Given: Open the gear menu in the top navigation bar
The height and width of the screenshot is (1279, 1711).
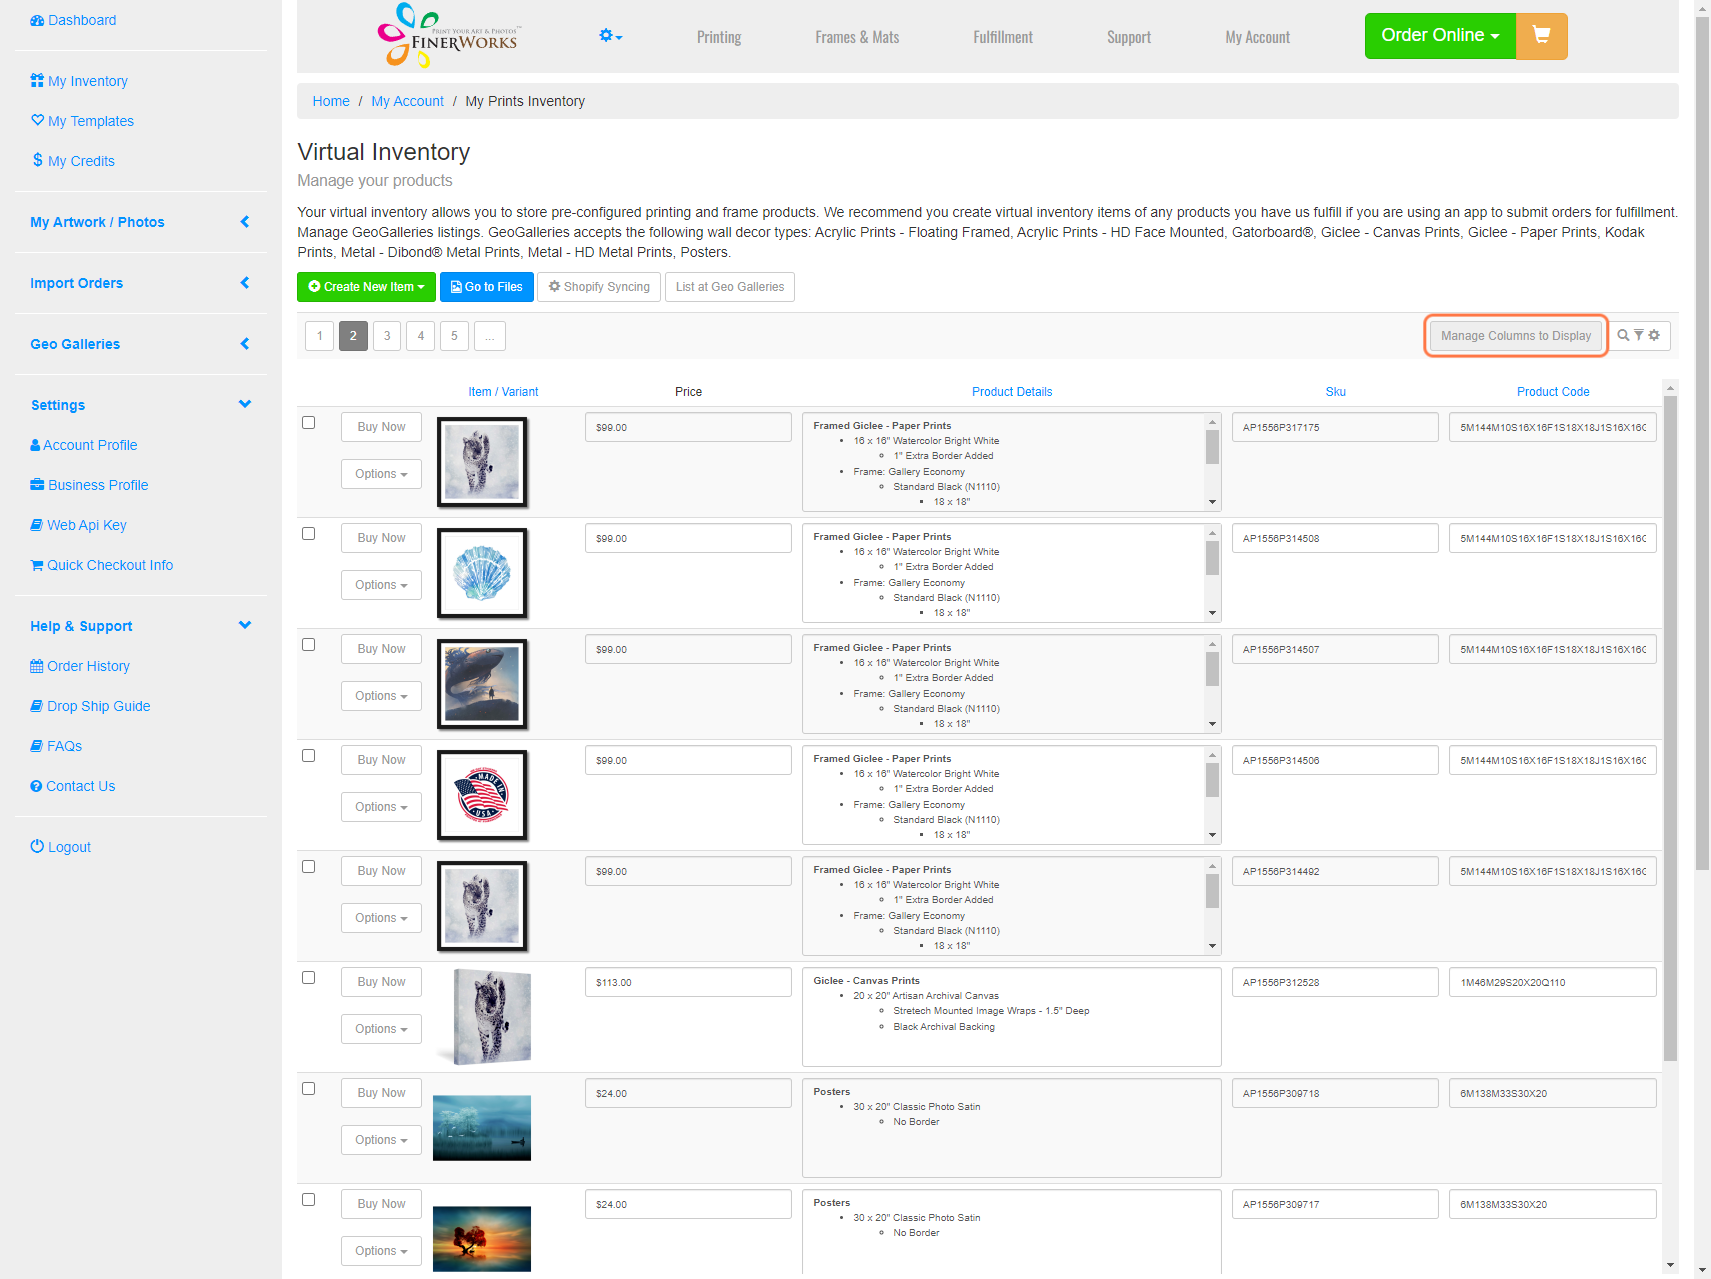Looking at the screenshot, I should pos(610,36).
